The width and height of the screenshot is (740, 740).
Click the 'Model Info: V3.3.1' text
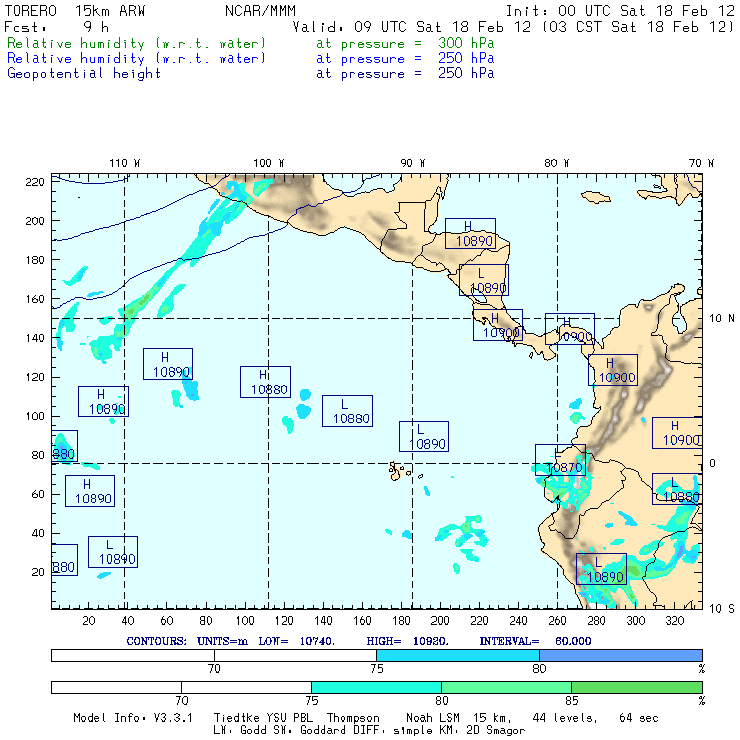(133, 718)
